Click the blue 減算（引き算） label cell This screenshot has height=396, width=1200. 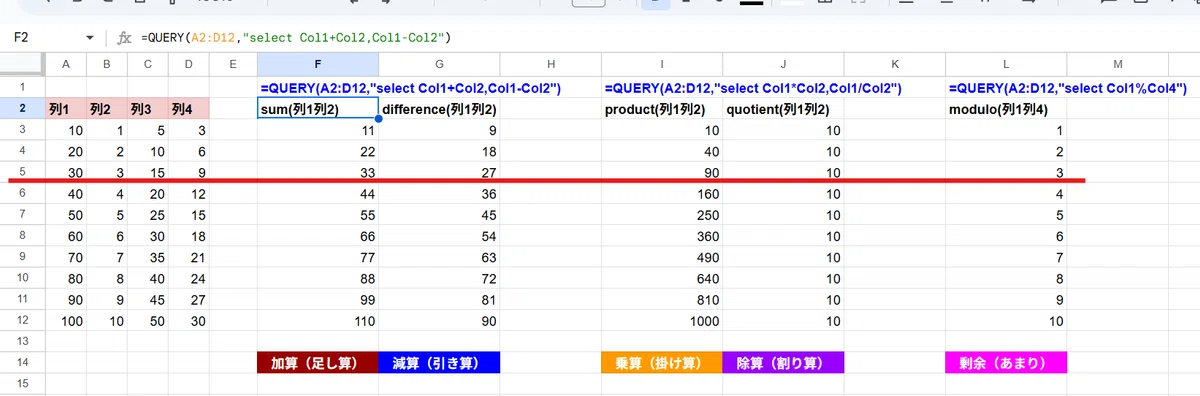440,362
